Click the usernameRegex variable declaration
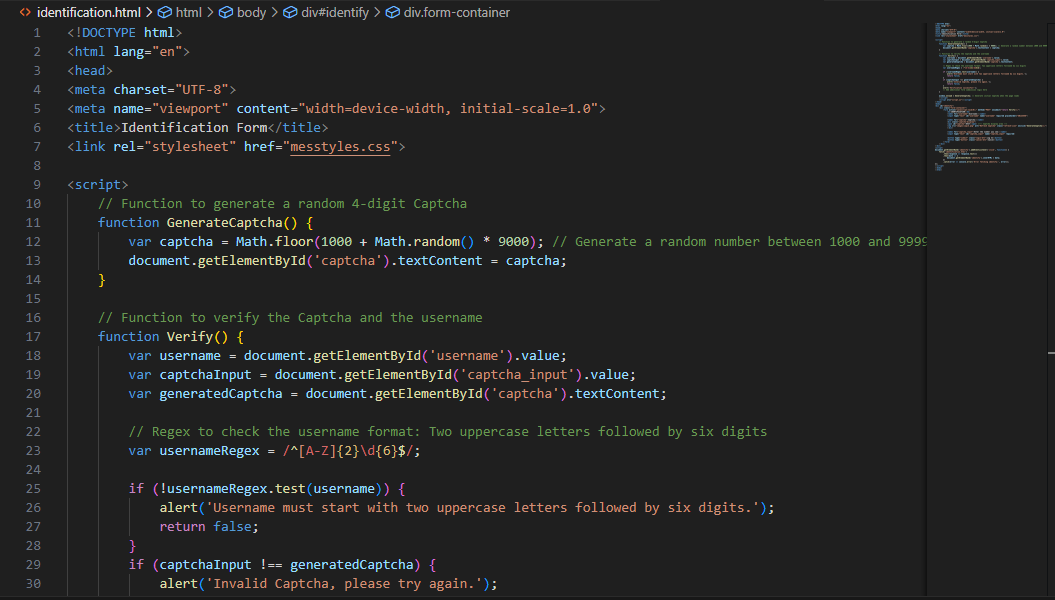 click(x=209, y=451)
